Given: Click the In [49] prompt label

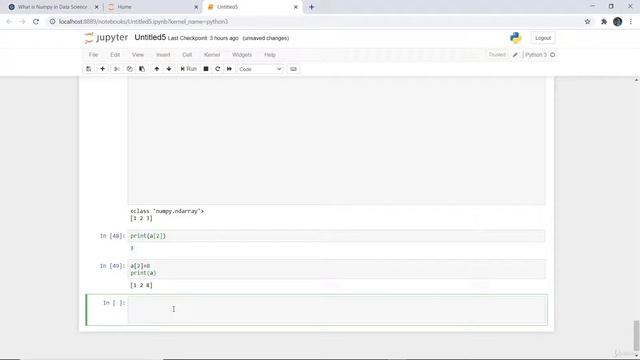Looking at the screenshot, I should tap(112, 266).
